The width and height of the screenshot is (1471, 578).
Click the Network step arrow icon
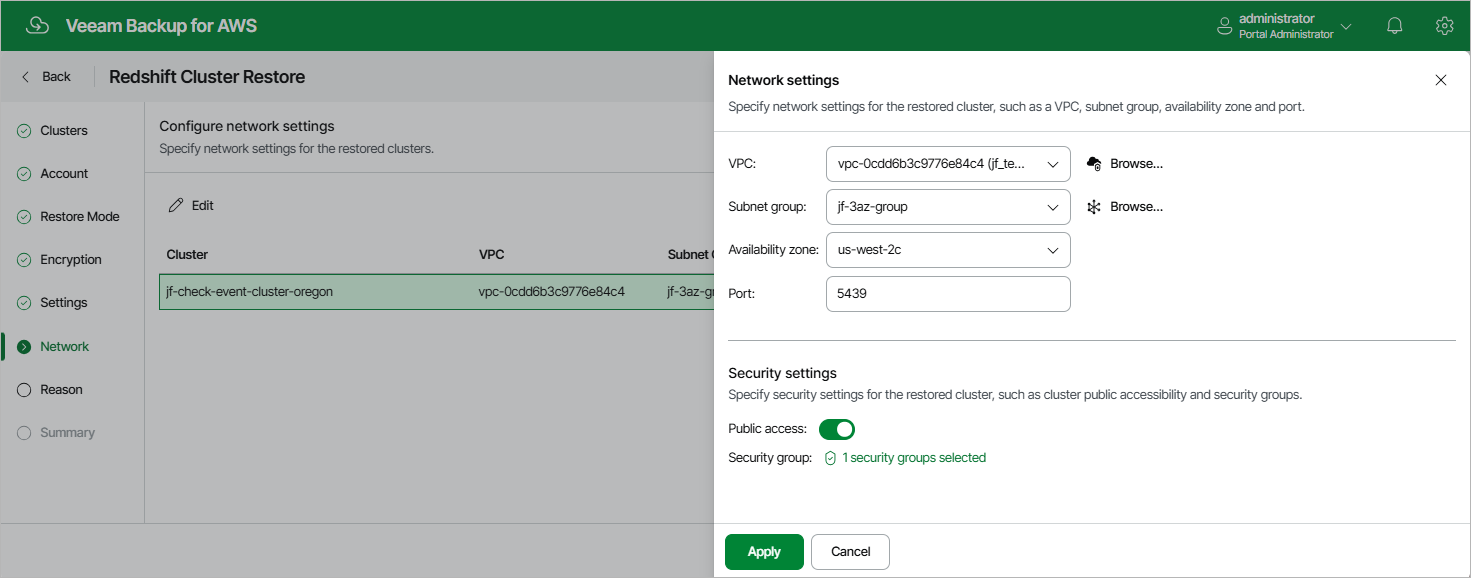pyautogui.click(x=24, y=347)
